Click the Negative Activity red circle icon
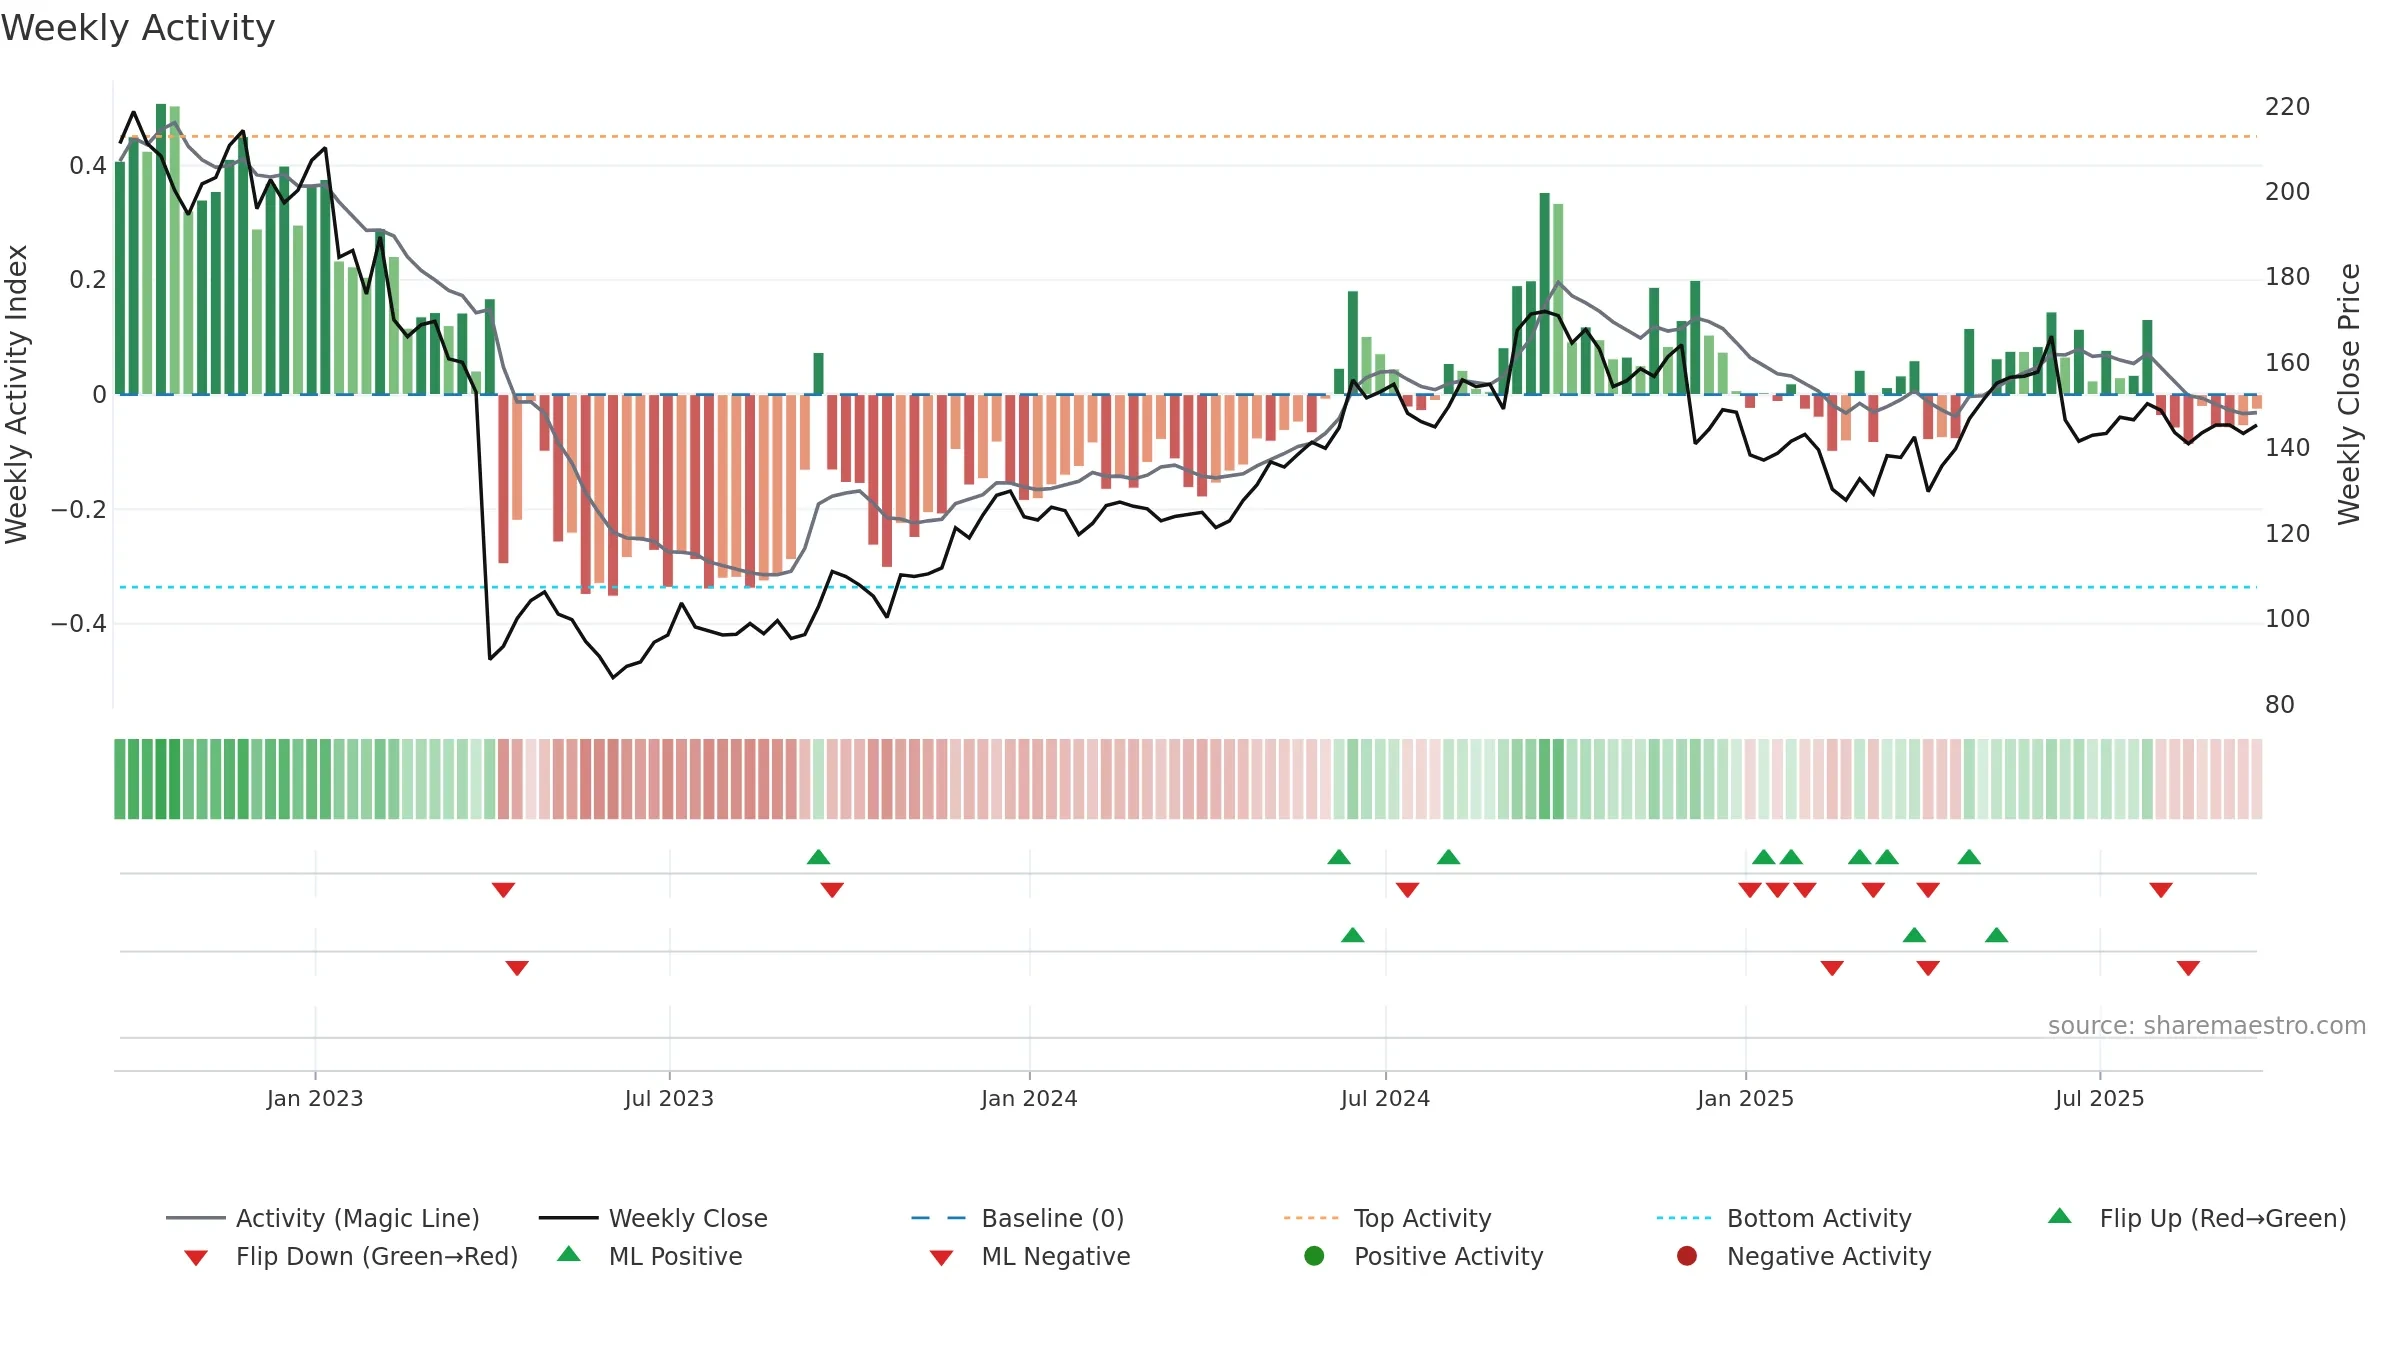The height and width of the screenshot is (1350, 2400). [1687, 1256]
